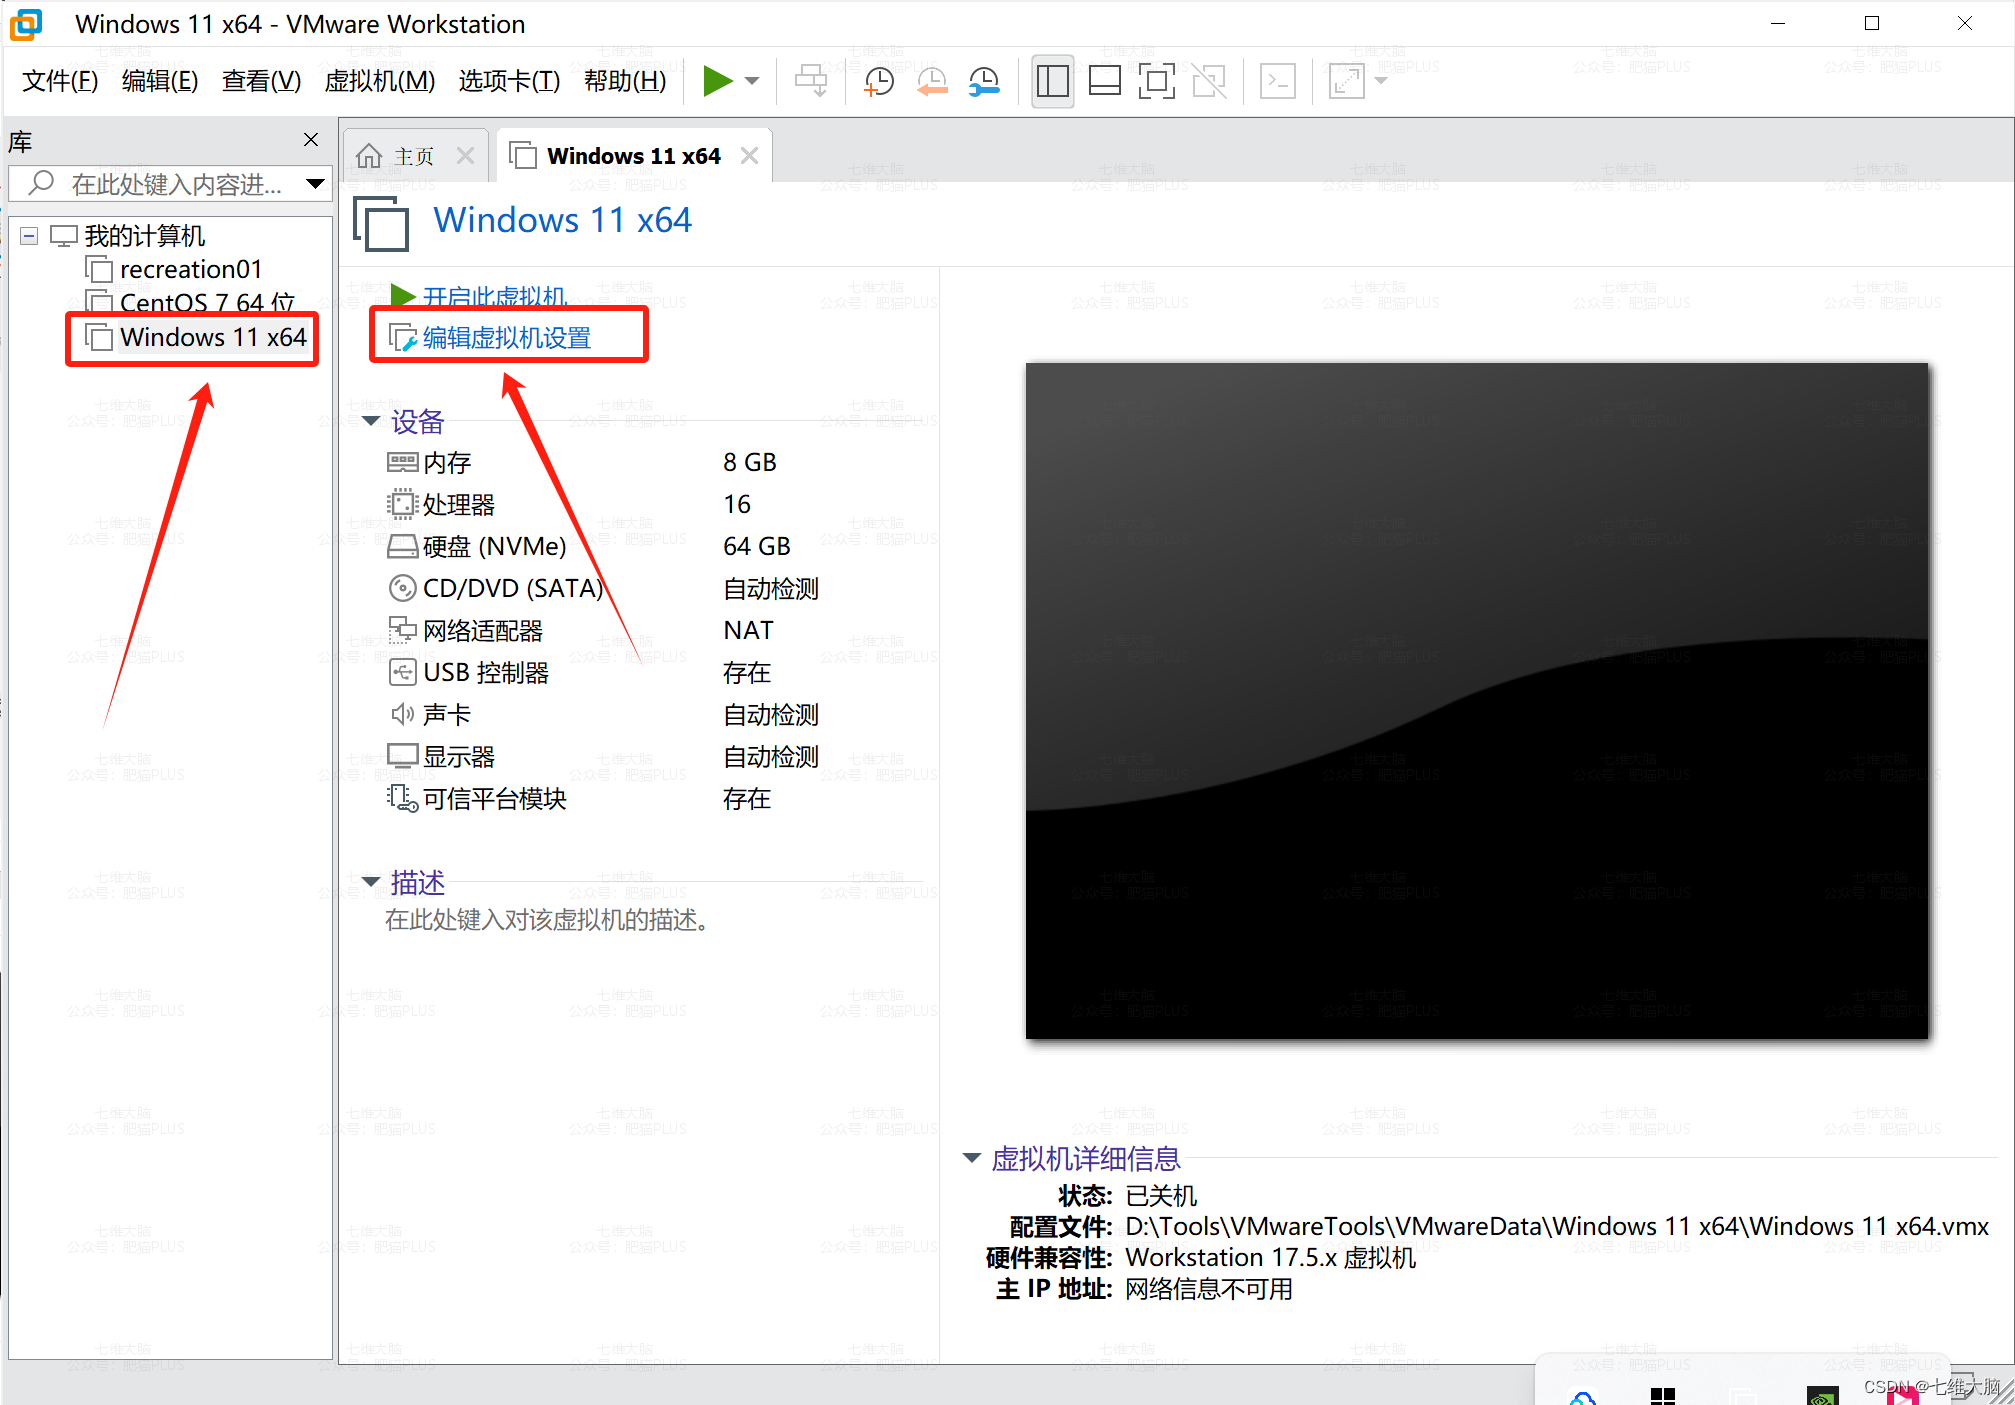
Task: Open the 虚拟机(M) menu
Action: click(379, 81)
